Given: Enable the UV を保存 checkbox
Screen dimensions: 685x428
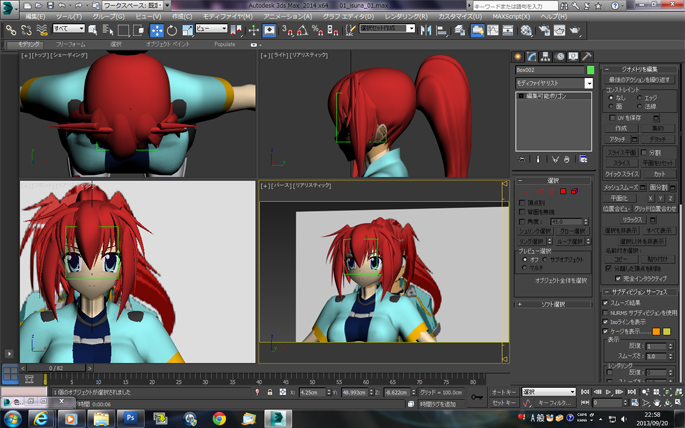Looking at the screenshot, I should click(x=612, y=118).
